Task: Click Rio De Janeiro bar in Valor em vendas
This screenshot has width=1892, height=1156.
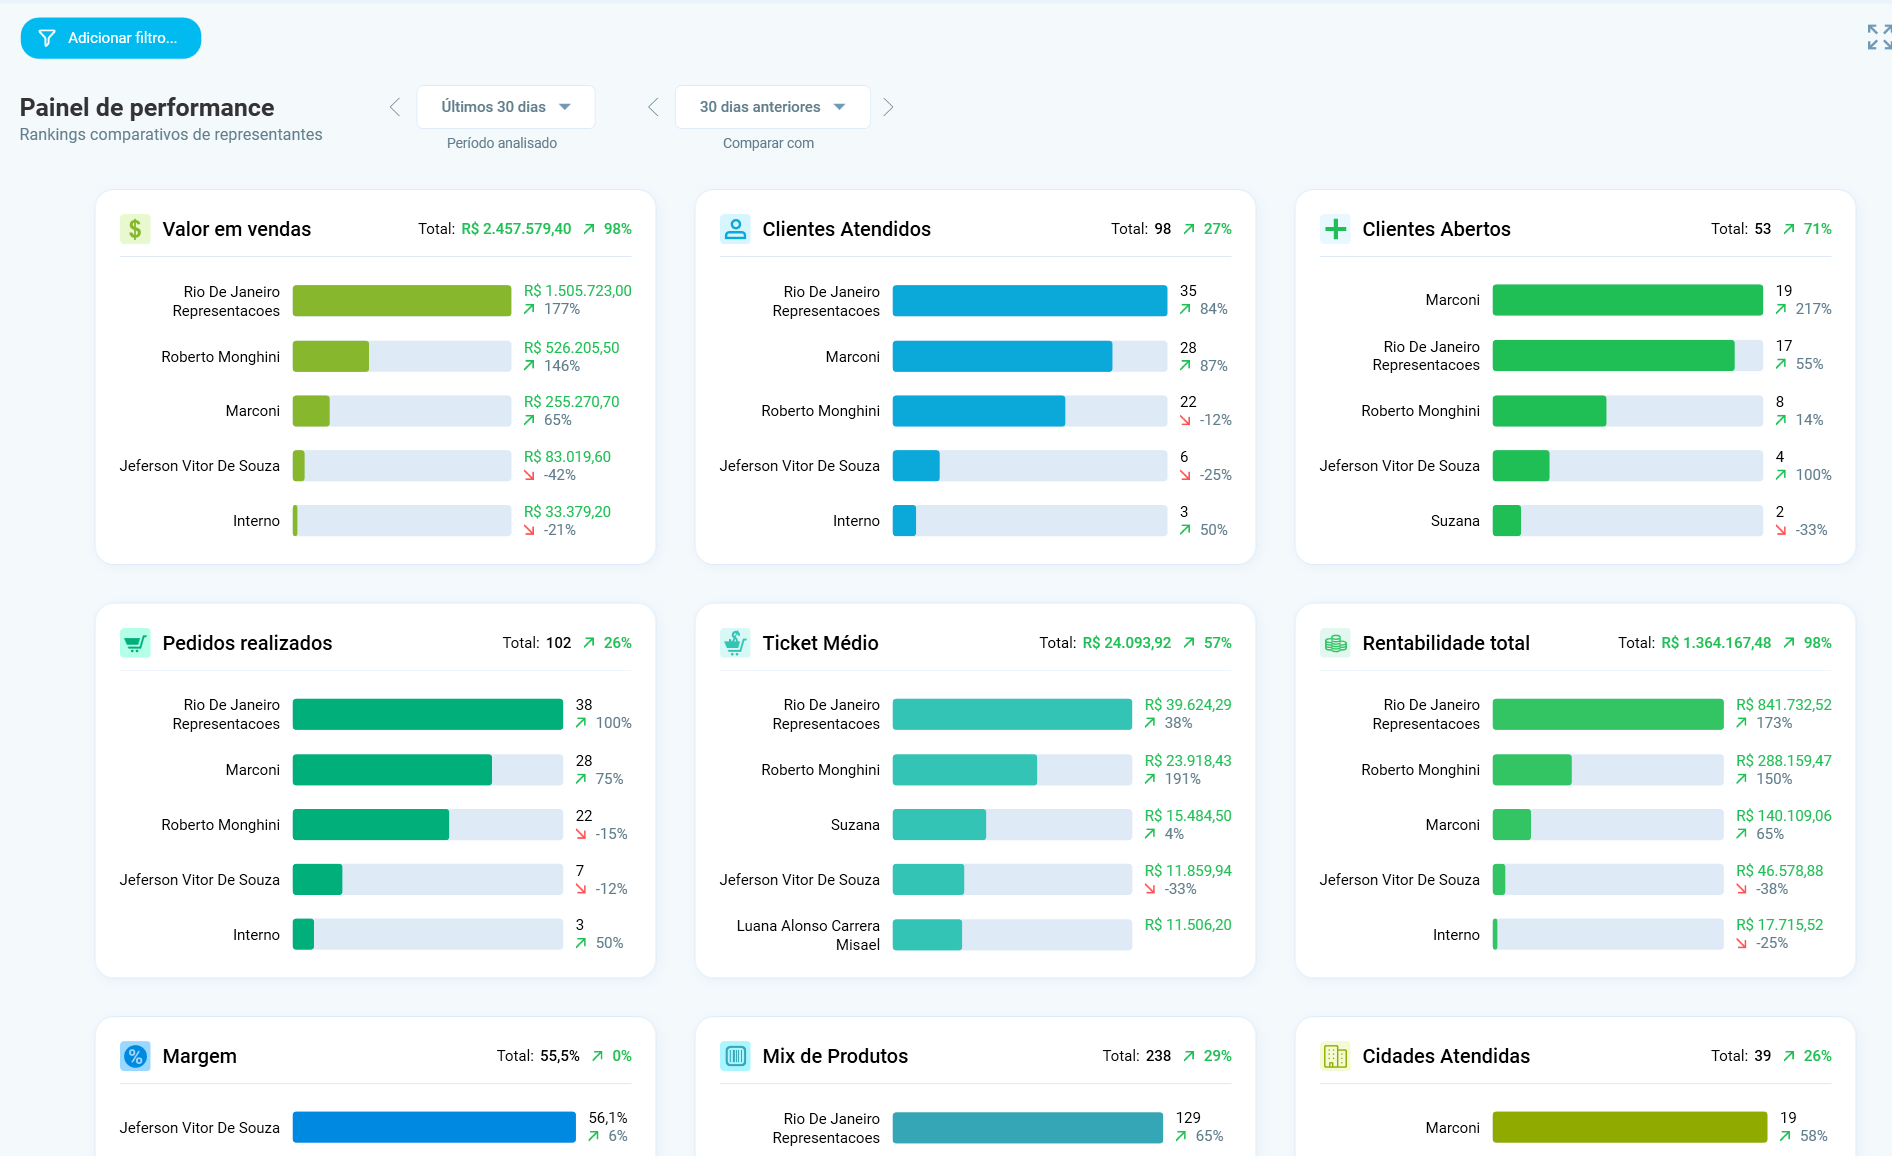Action: [x=402, y=301]
